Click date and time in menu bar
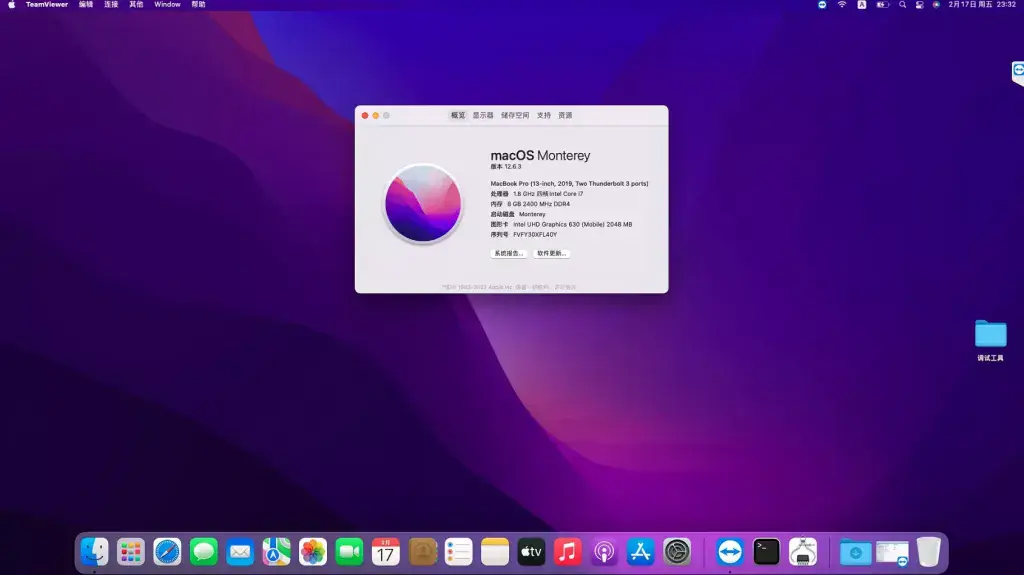Screen dimensions: 1024x575 982,5
